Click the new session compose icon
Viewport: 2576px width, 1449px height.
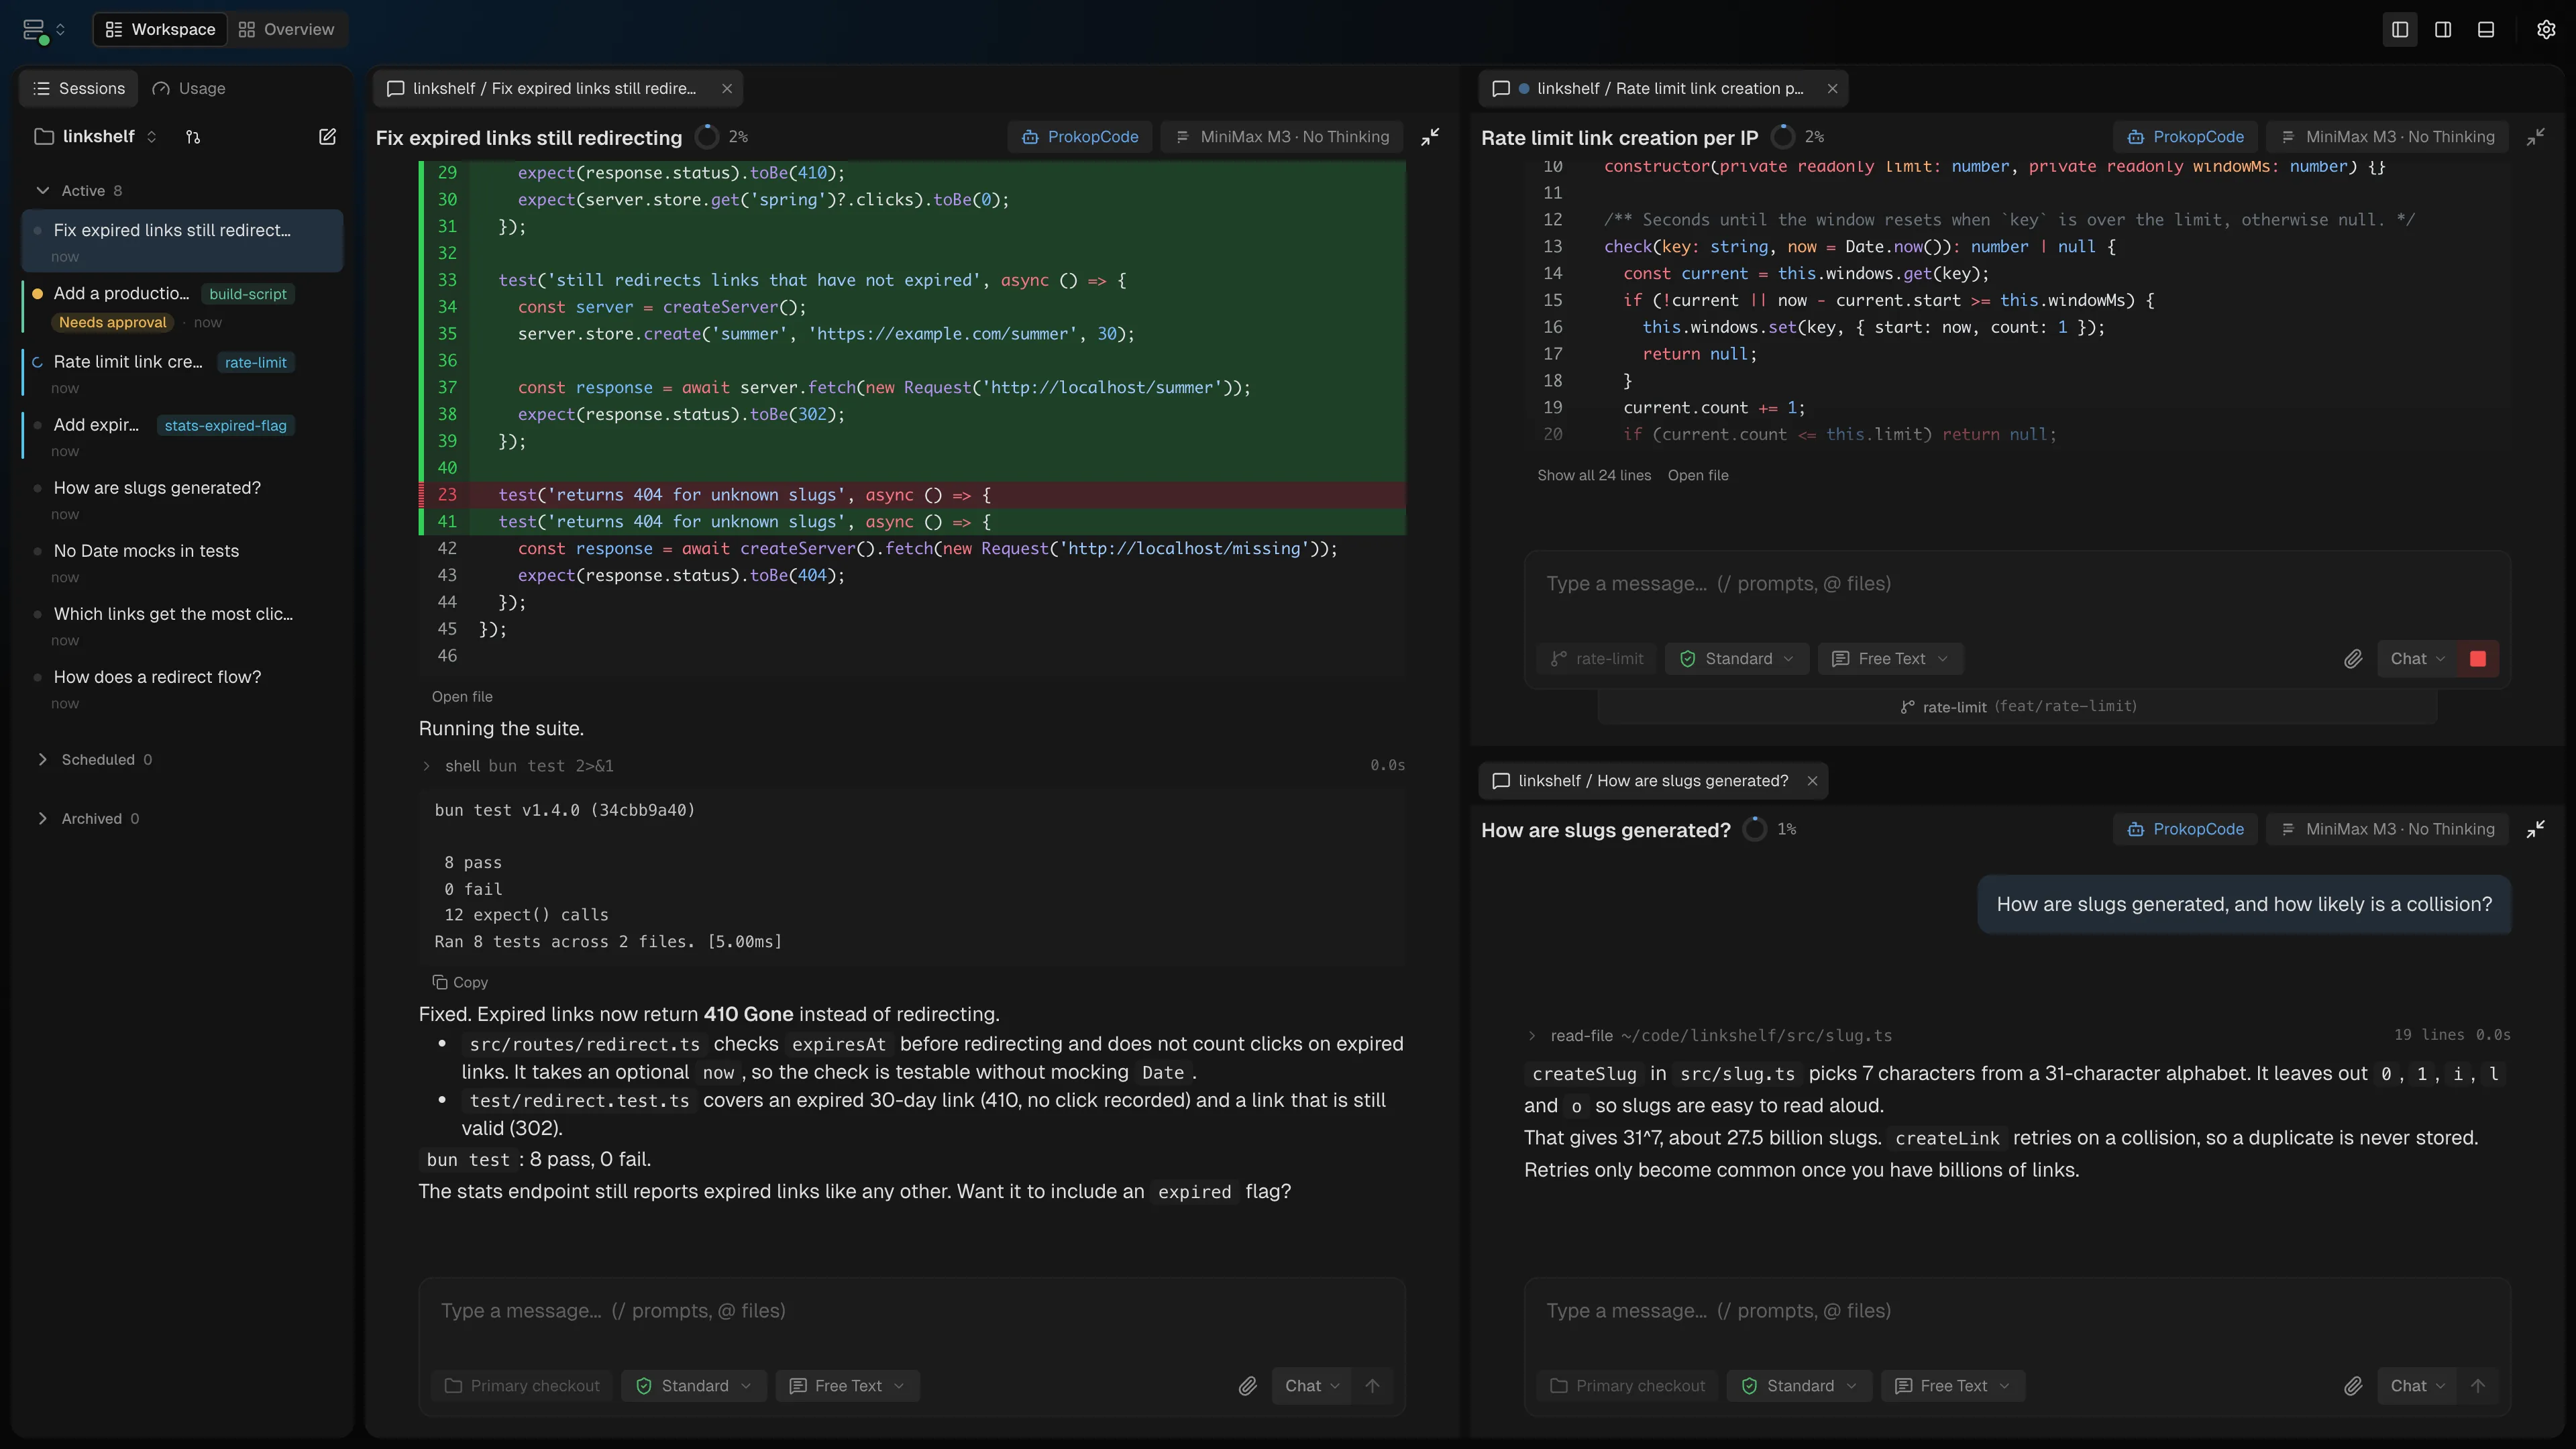click(x=327, y=136)
